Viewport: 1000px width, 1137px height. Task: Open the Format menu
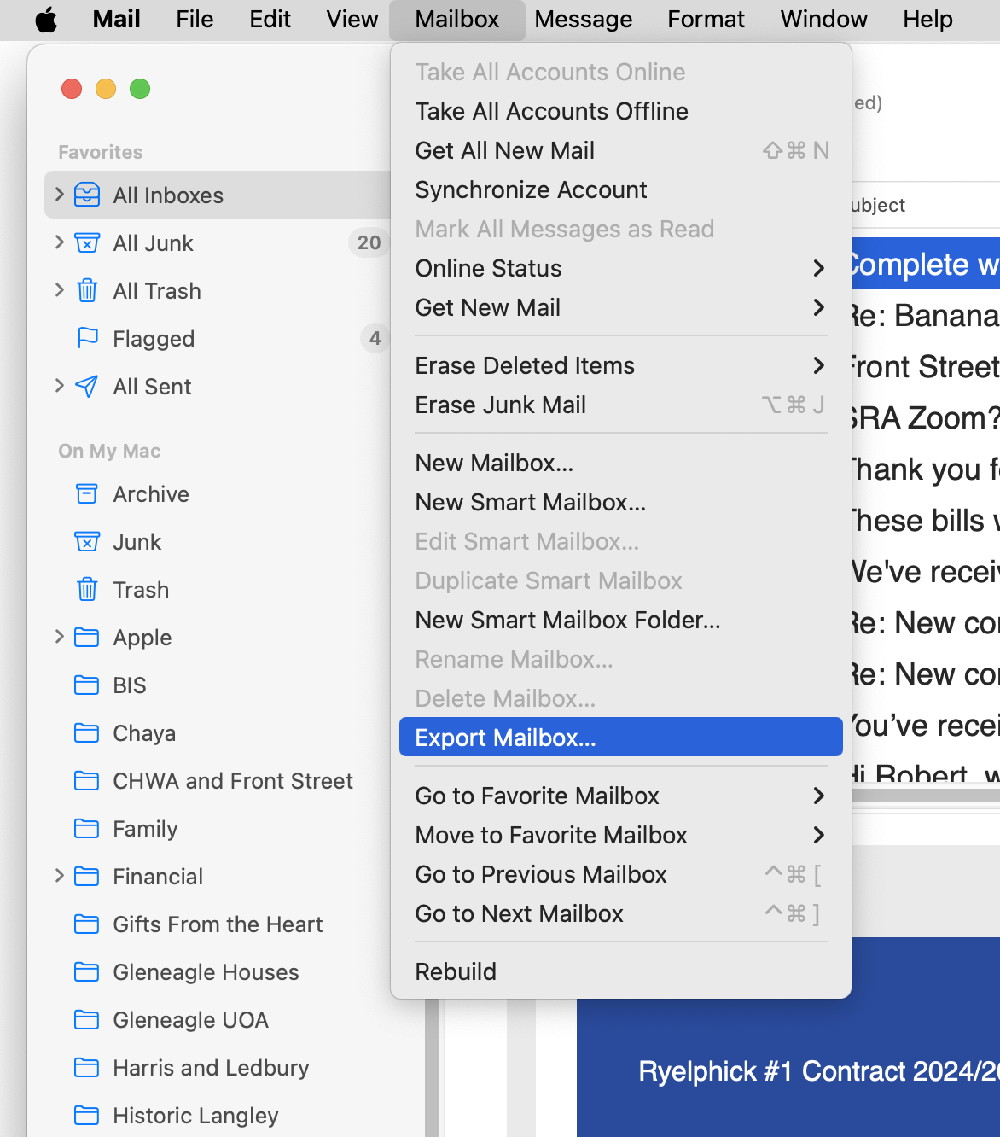[706, 19]
